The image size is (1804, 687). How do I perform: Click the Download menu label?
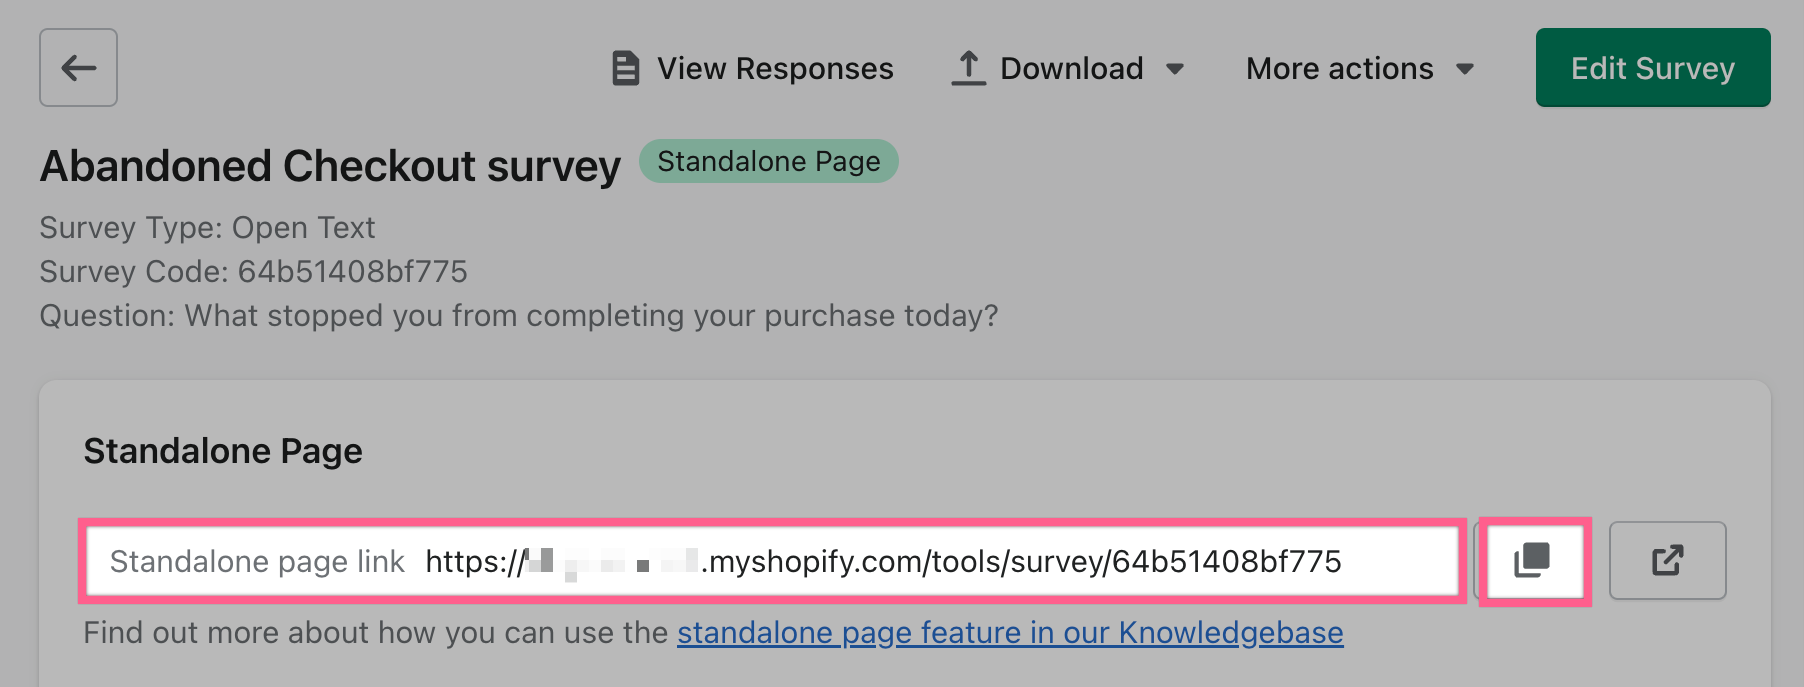pos(1071,68)
